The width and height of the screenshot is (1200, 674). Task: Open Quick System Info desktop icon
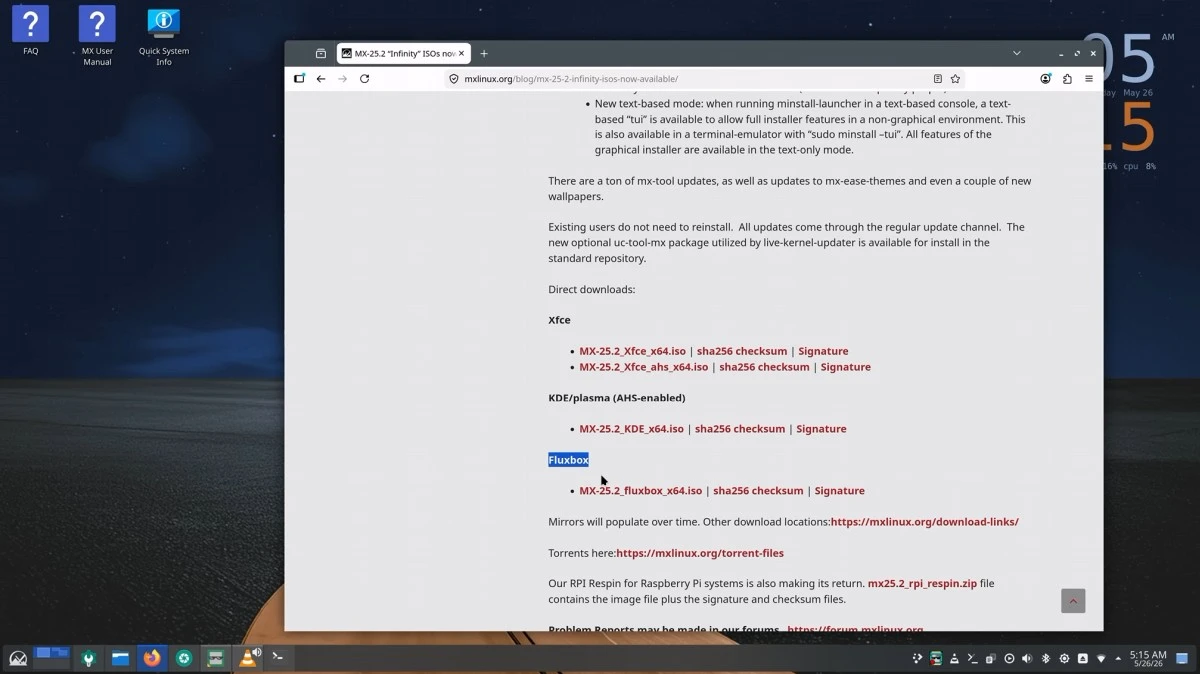pos(164,36)
